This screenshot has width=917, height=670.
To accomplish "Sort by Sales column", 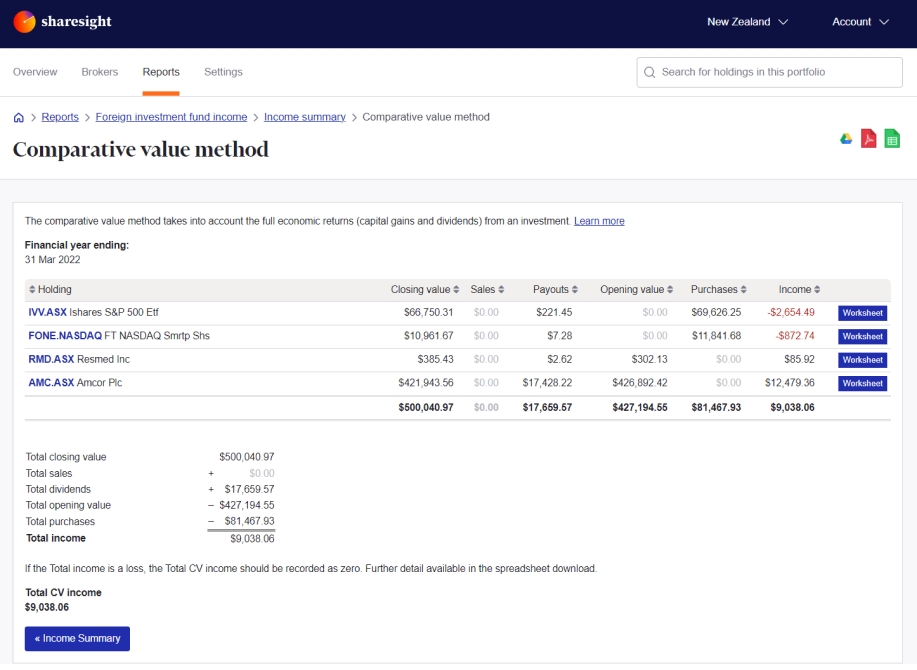I will [x=487, y=290].
